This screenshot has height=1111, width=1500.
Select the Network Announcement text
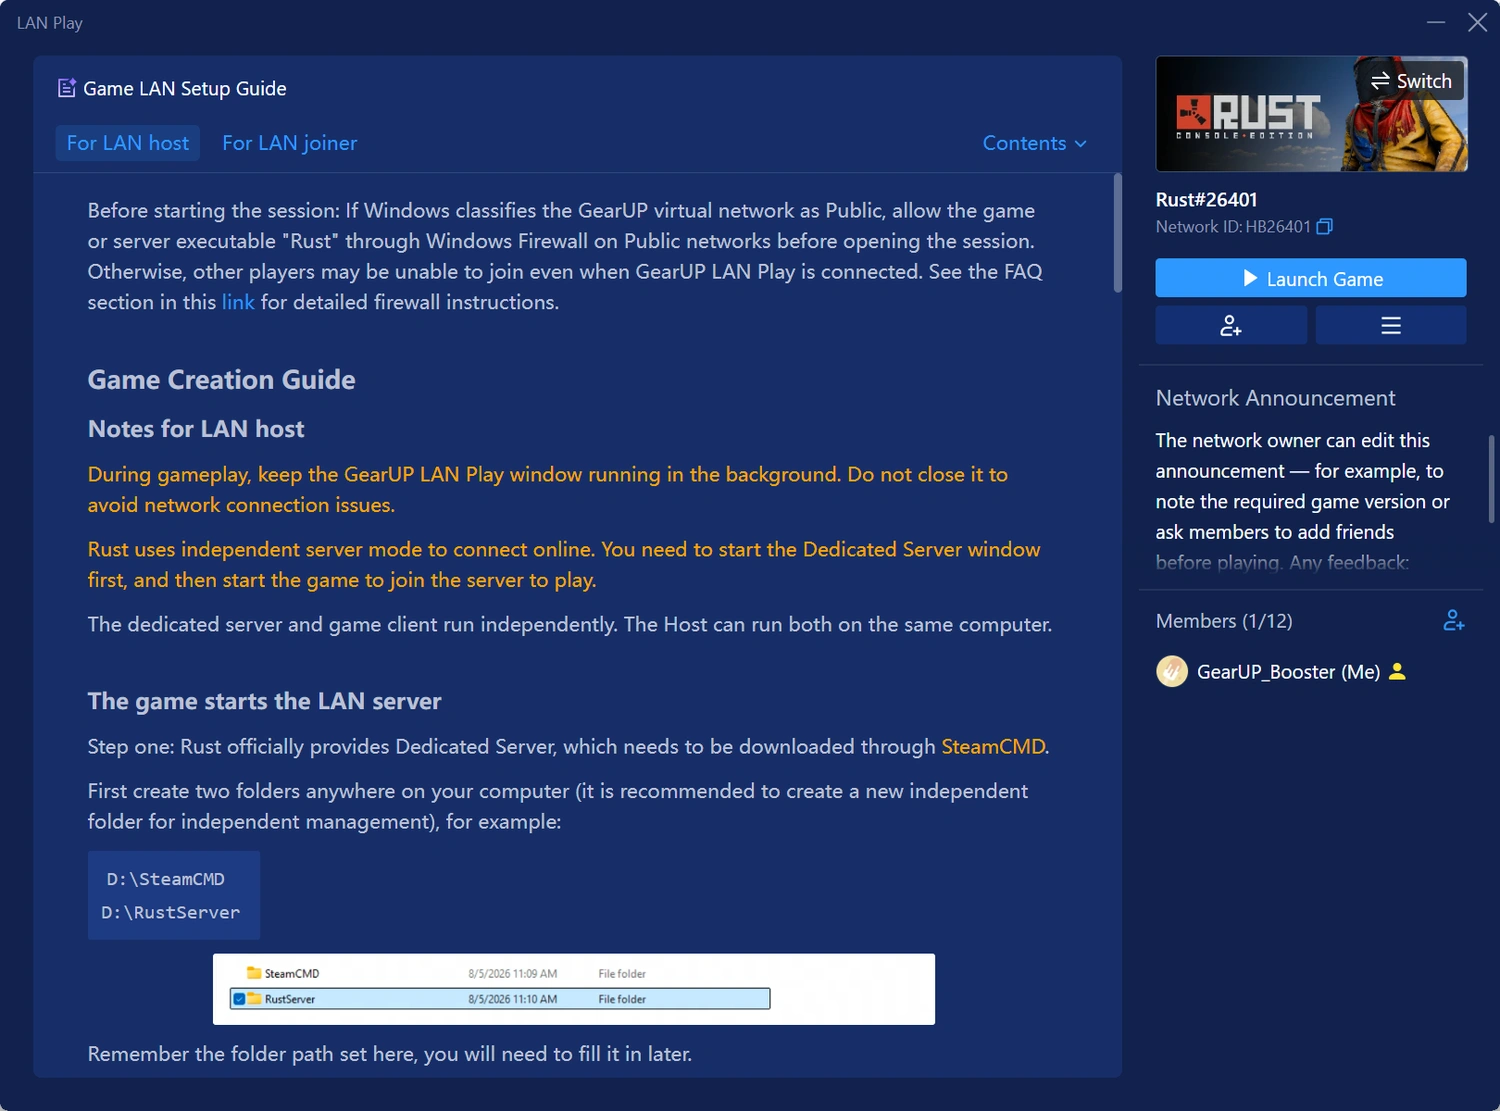click(x=1302, y=501)
